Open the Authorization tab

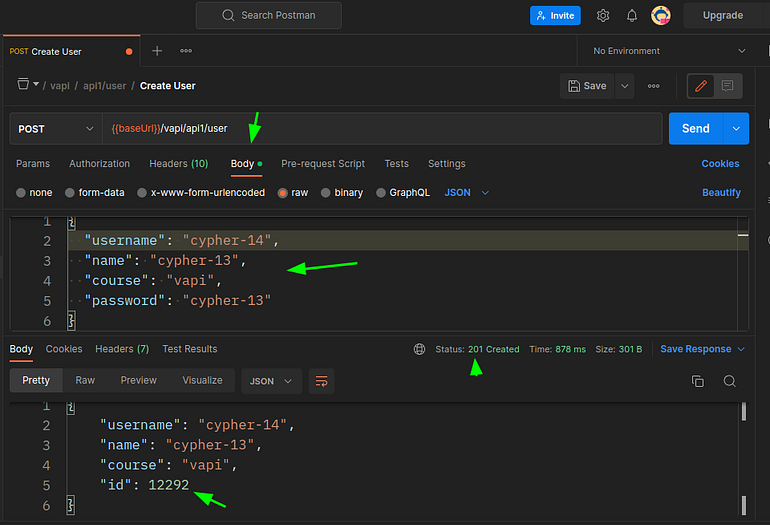[99, 164]
